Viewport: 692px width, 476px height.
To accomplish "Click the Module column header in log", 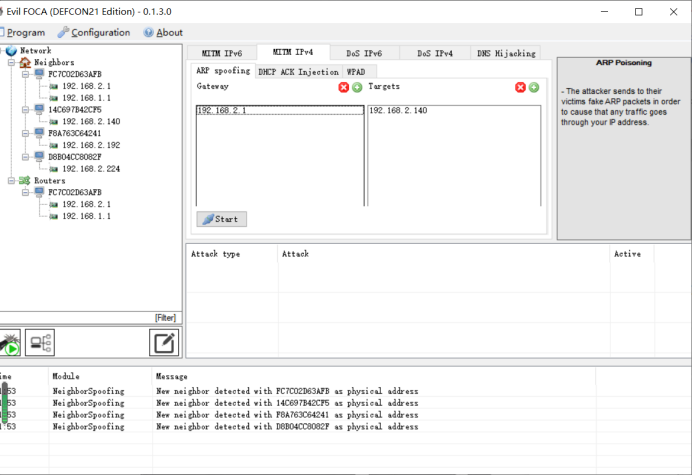I will (100, 376).
